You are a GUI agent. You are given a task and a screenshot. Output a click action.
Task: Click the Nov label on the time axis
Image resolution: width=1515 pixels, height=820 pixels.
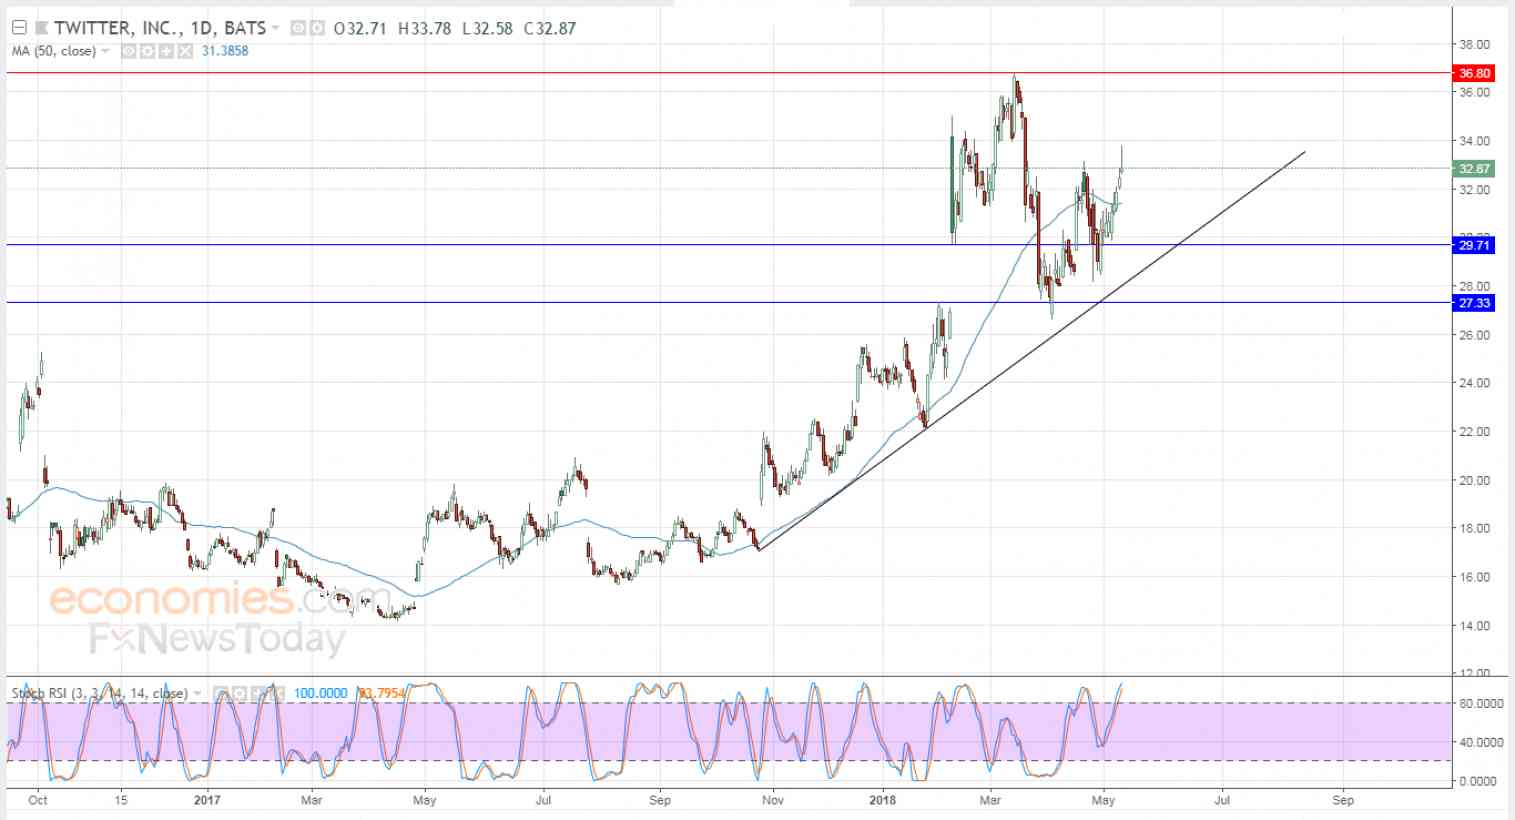[x=772, y=800]
